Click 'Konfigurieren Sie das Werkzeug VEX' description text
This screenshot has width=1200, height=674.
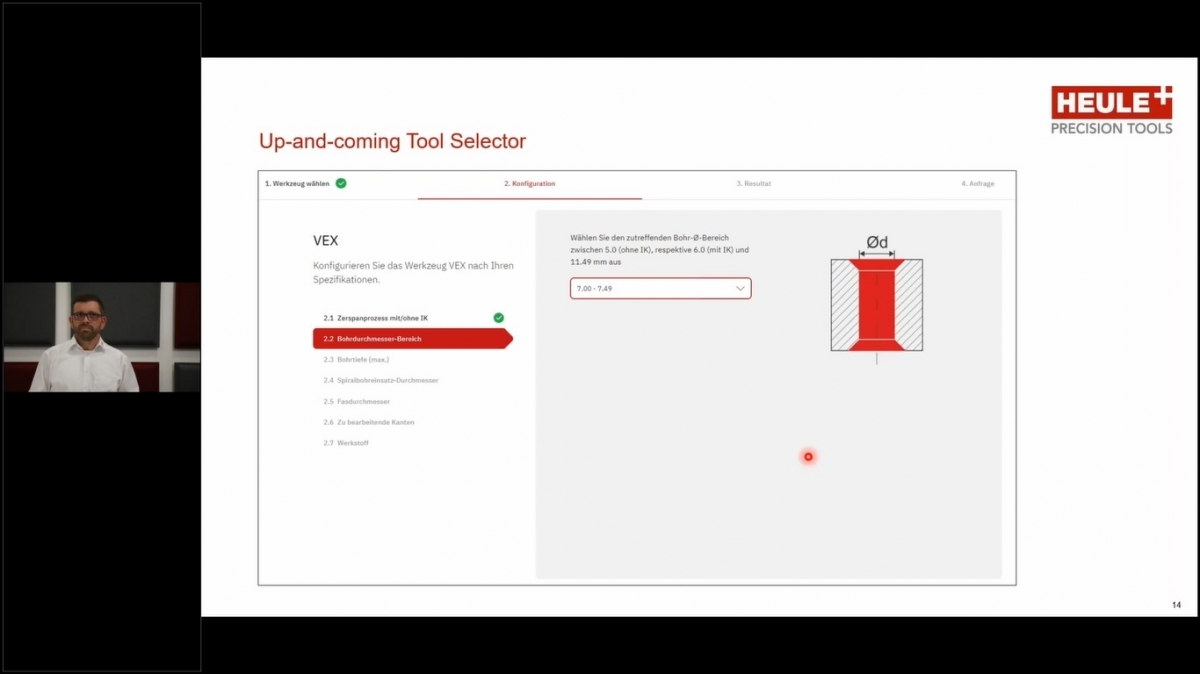[x=413, y=272]
